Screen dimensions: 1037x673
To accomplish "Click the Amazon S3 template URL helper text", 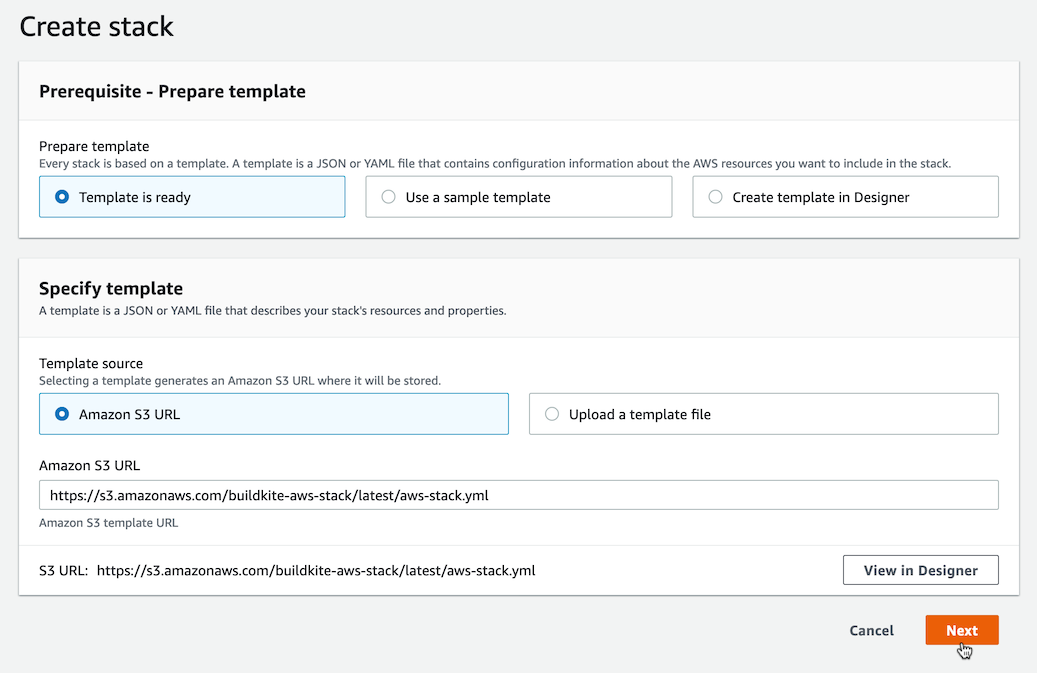I will [108, 522].
